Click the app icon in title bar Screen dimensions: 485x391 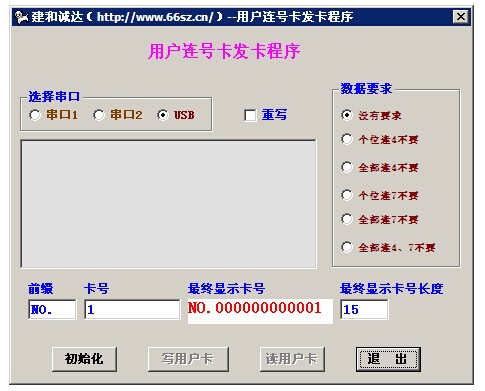pos(22,17)
